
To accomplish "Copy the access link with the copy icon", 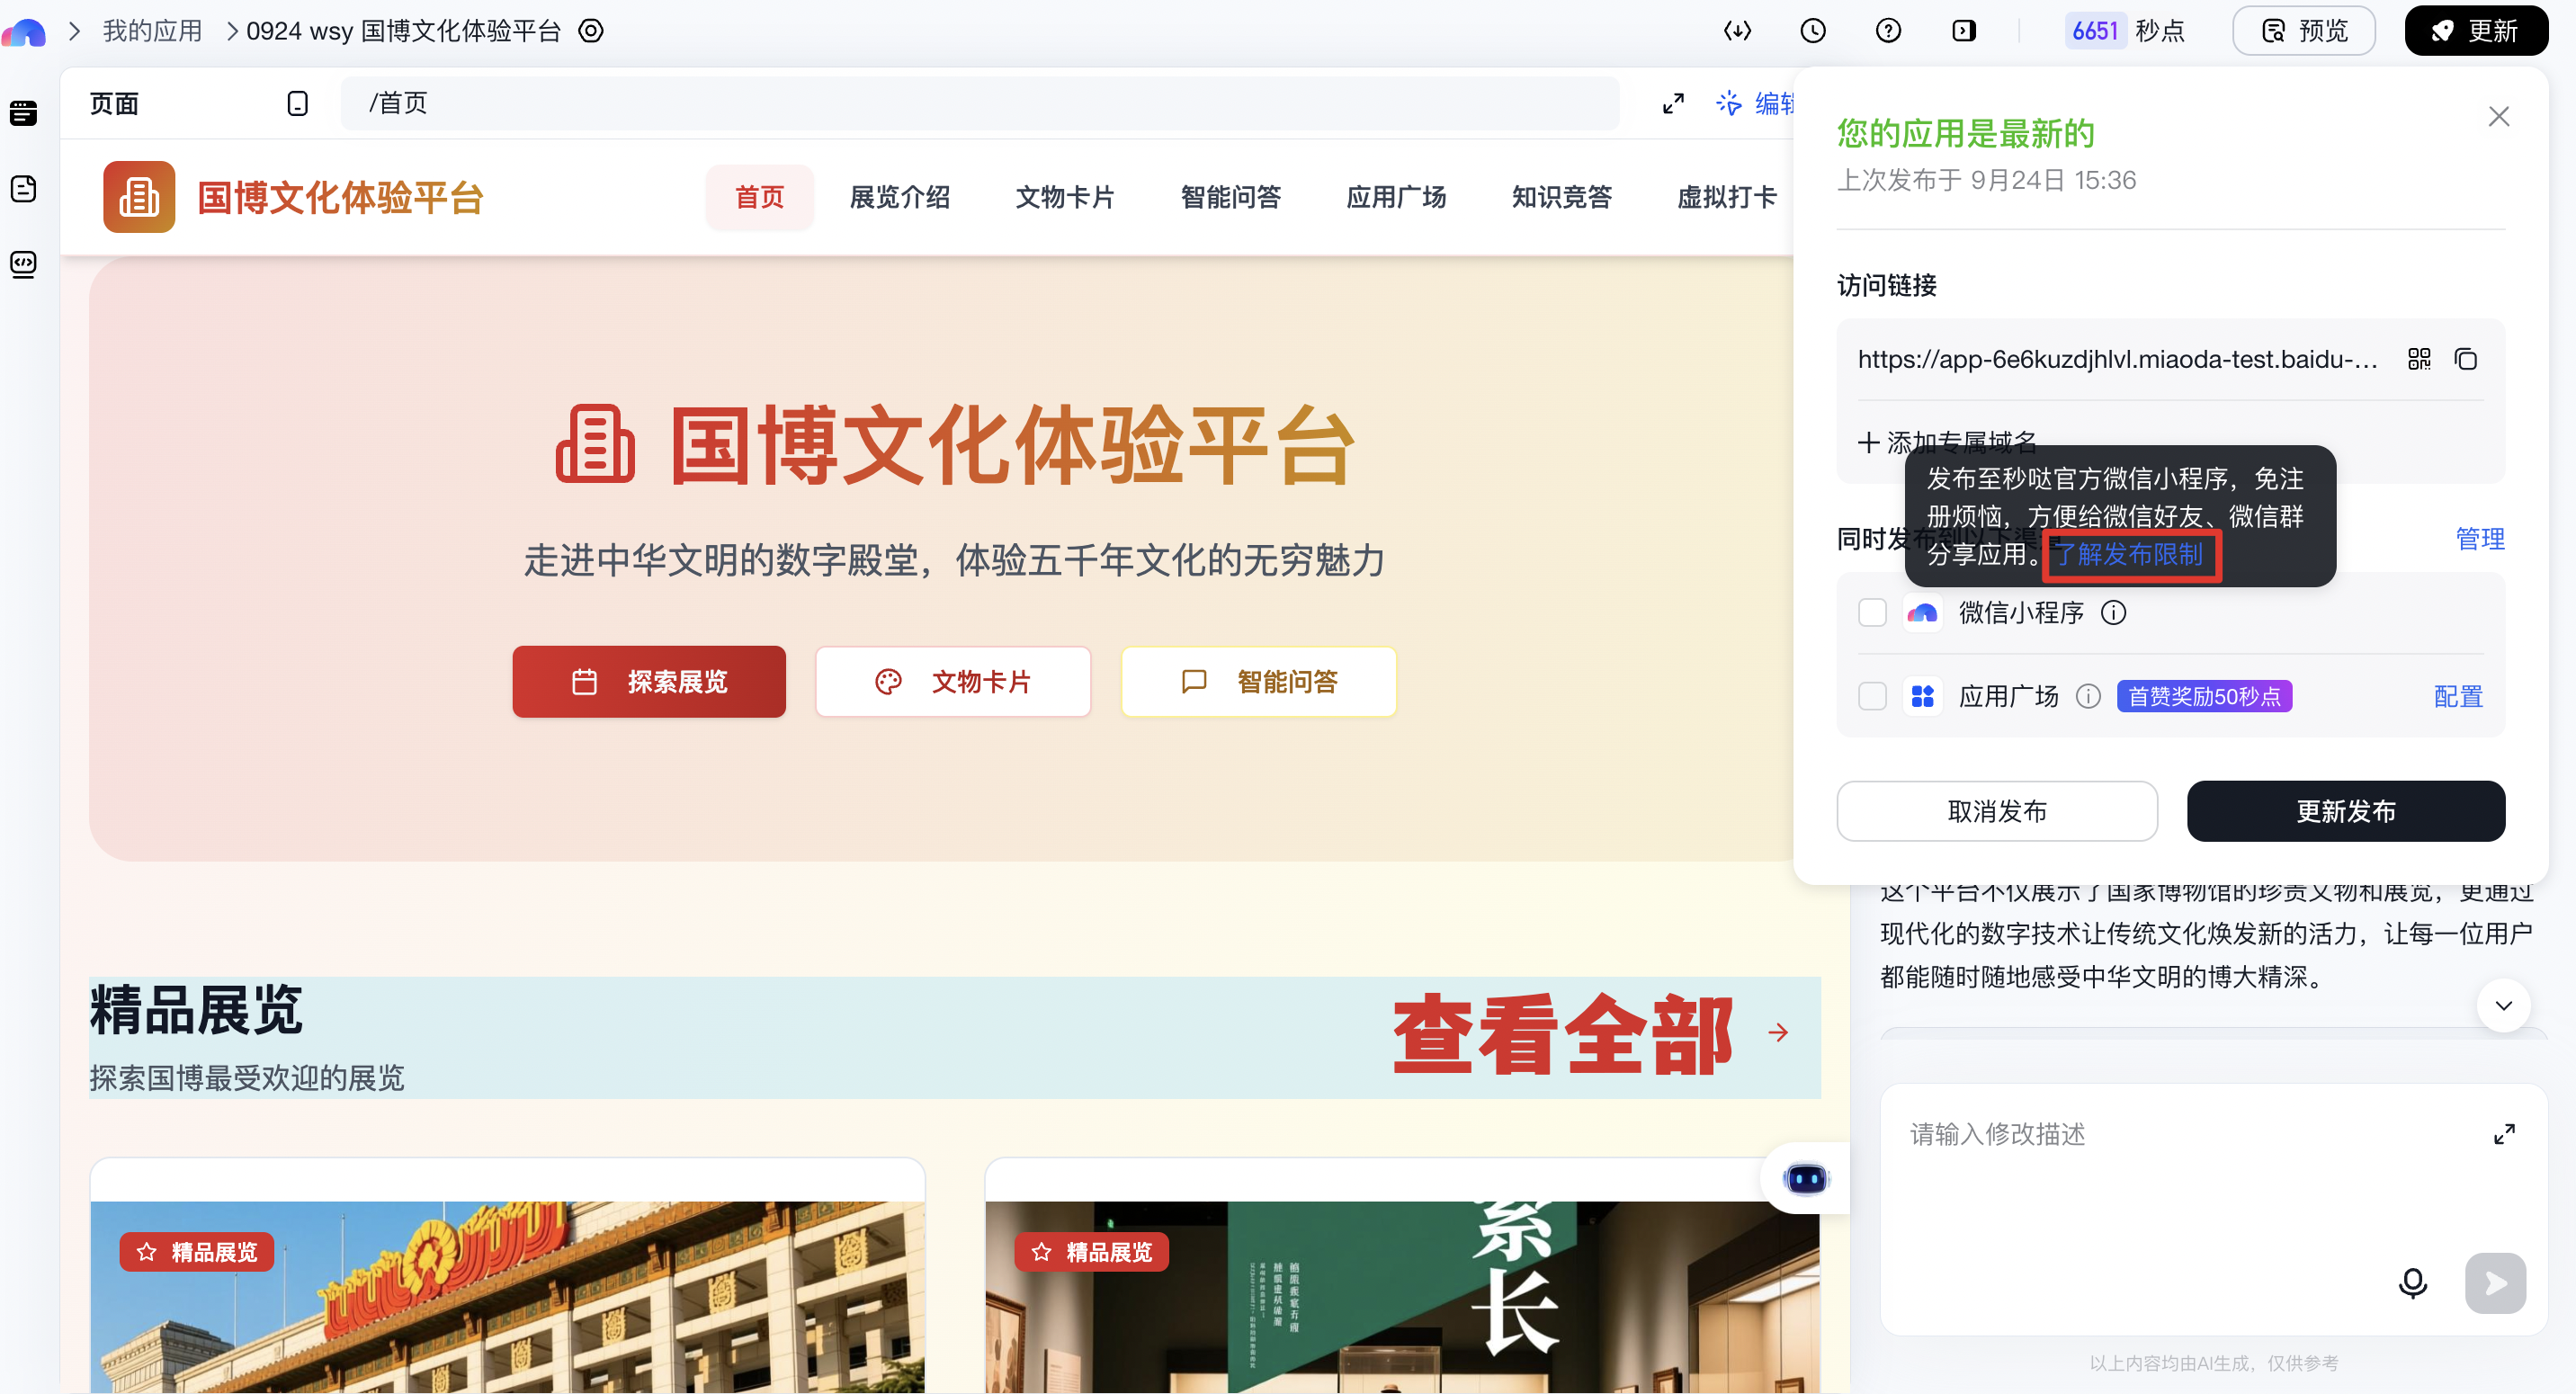I will pyautogui.click(x=2466, y=359).
